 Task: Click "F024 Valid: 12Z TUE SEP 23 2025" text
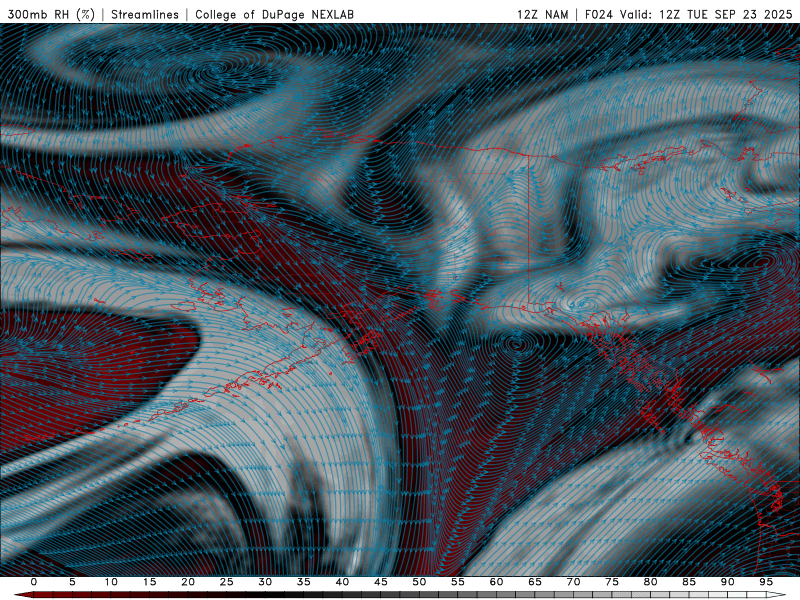[688, 14]
